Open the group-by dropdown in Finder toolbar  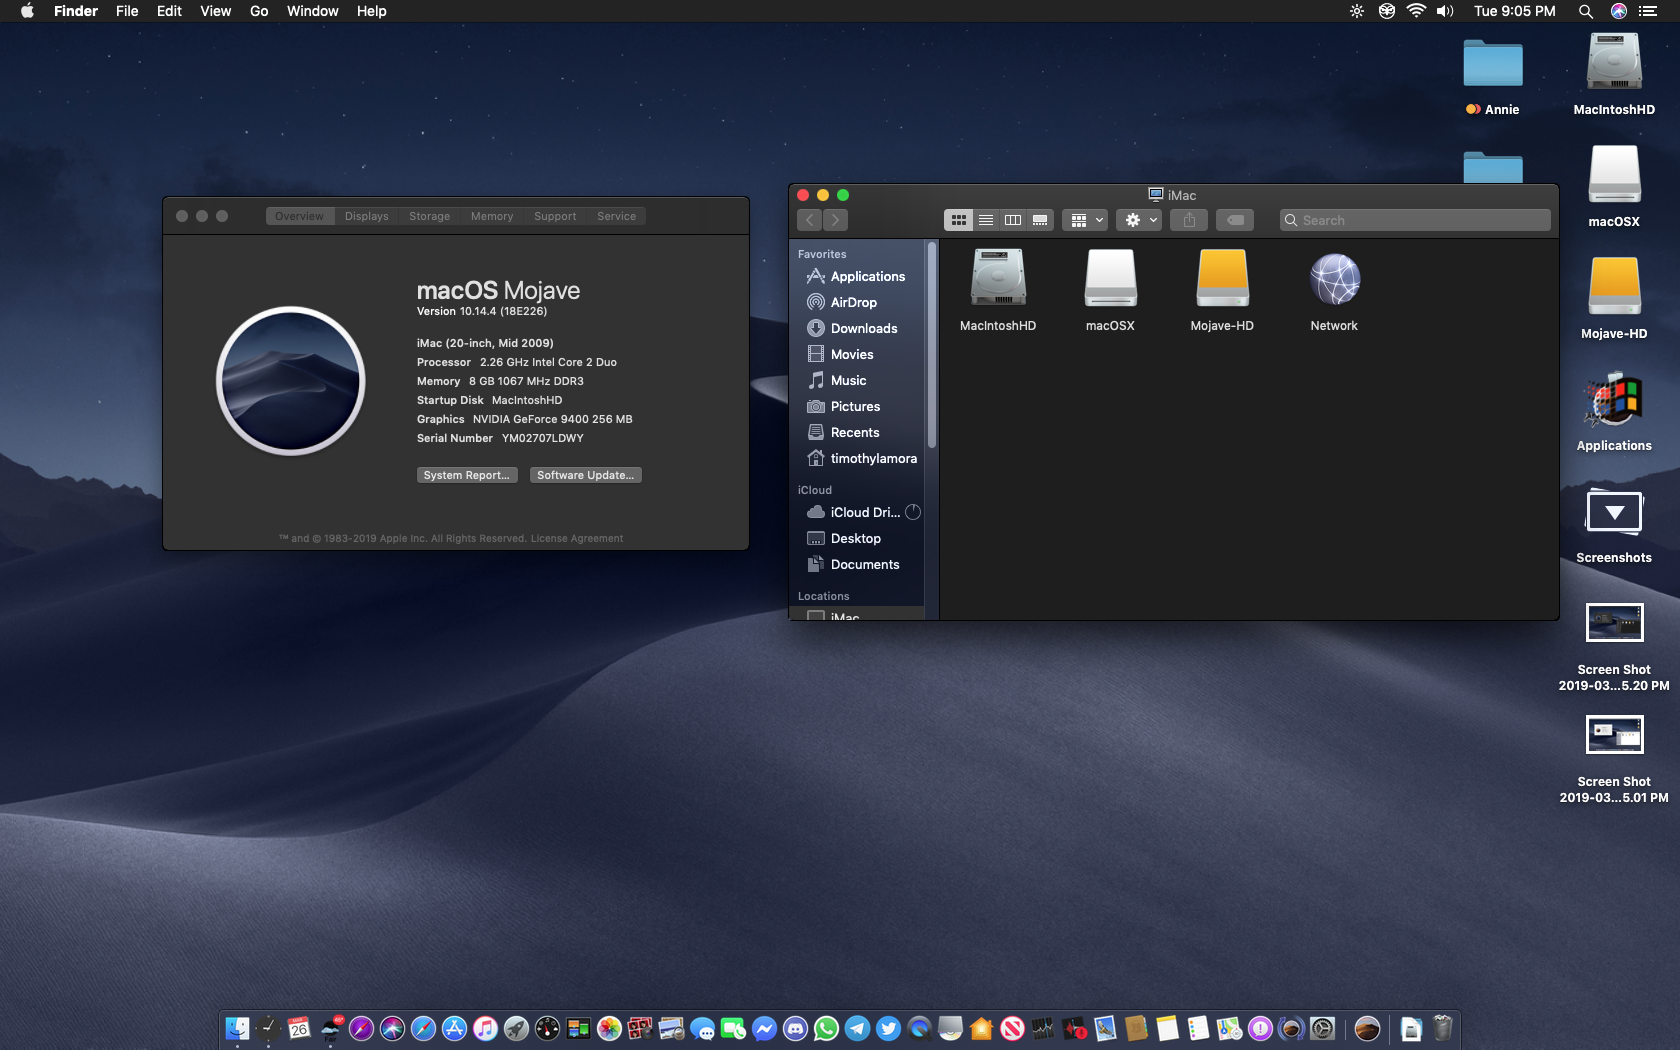click(1086, 220)
